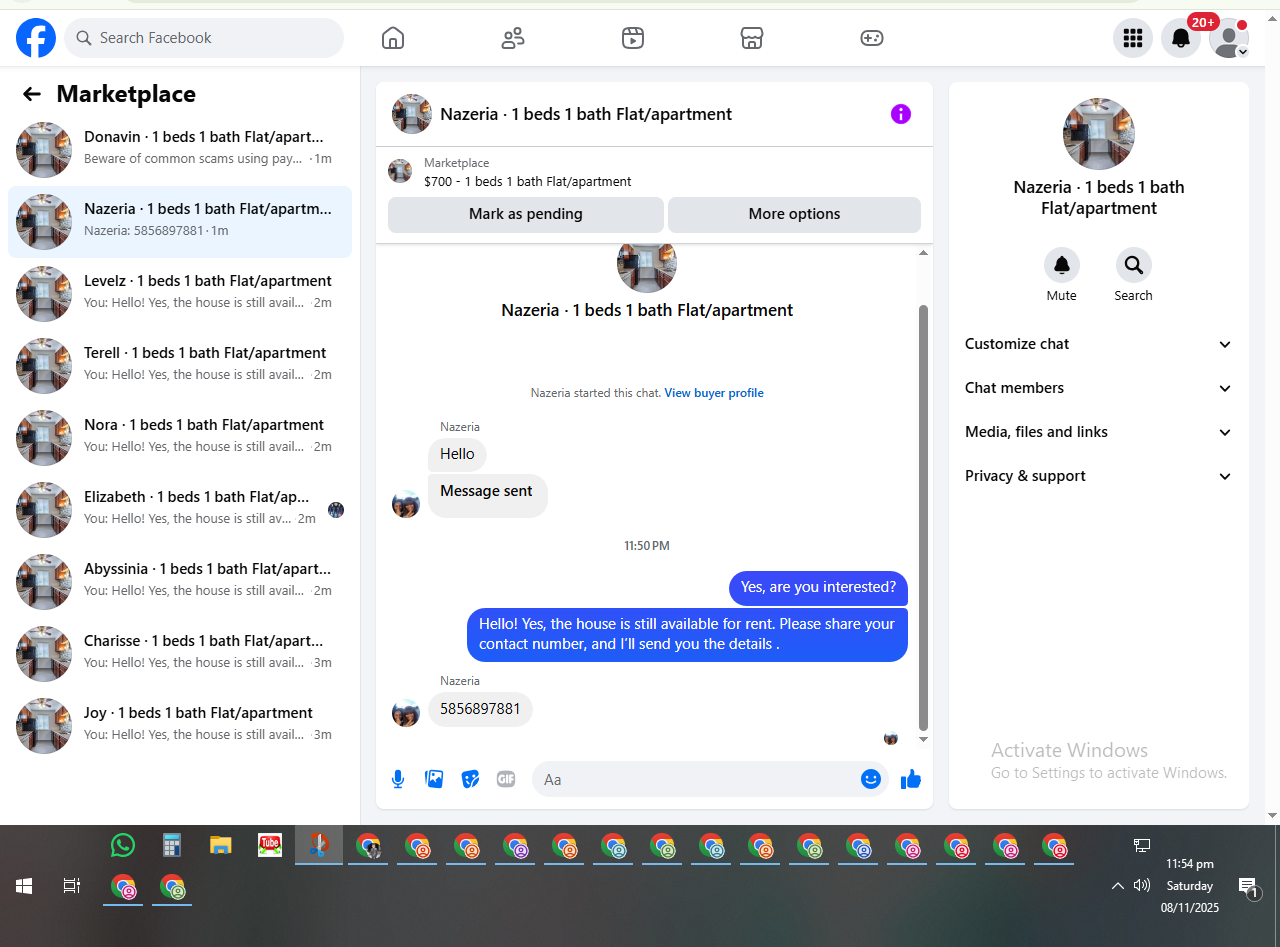
Task: Open the Joy conversation
Action: click(x=180, y=726)
